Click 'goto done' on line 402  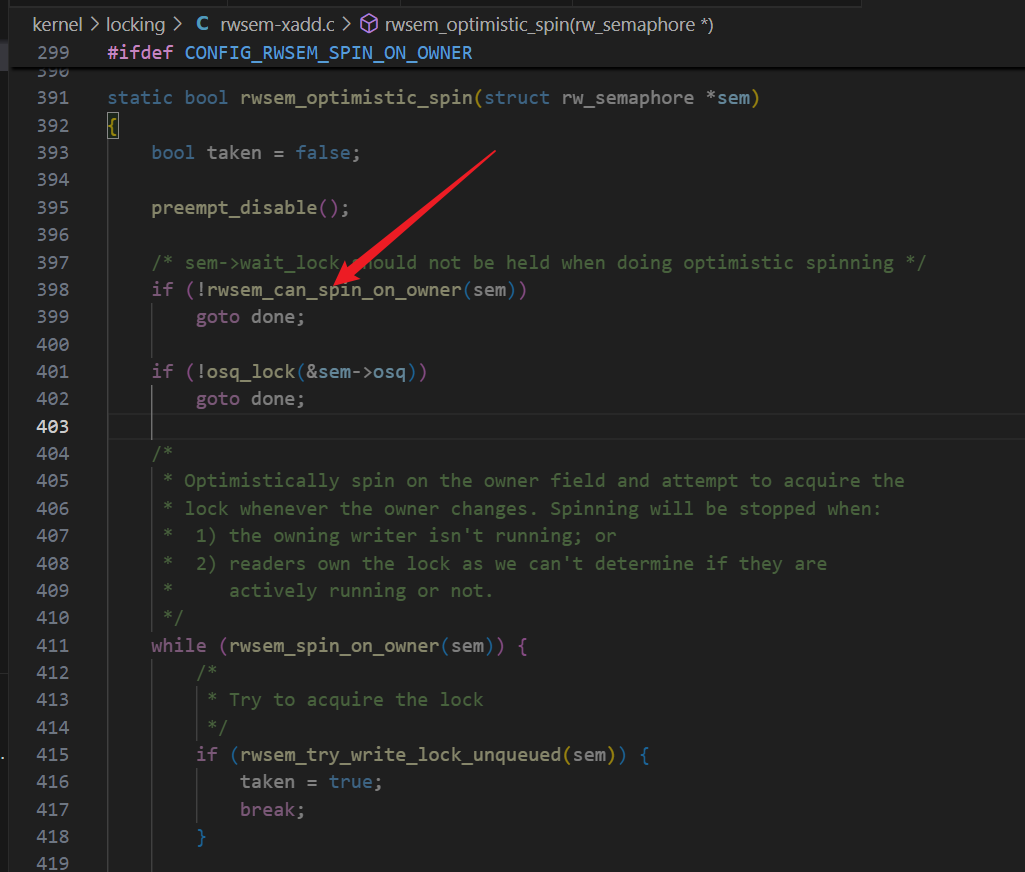250,399
